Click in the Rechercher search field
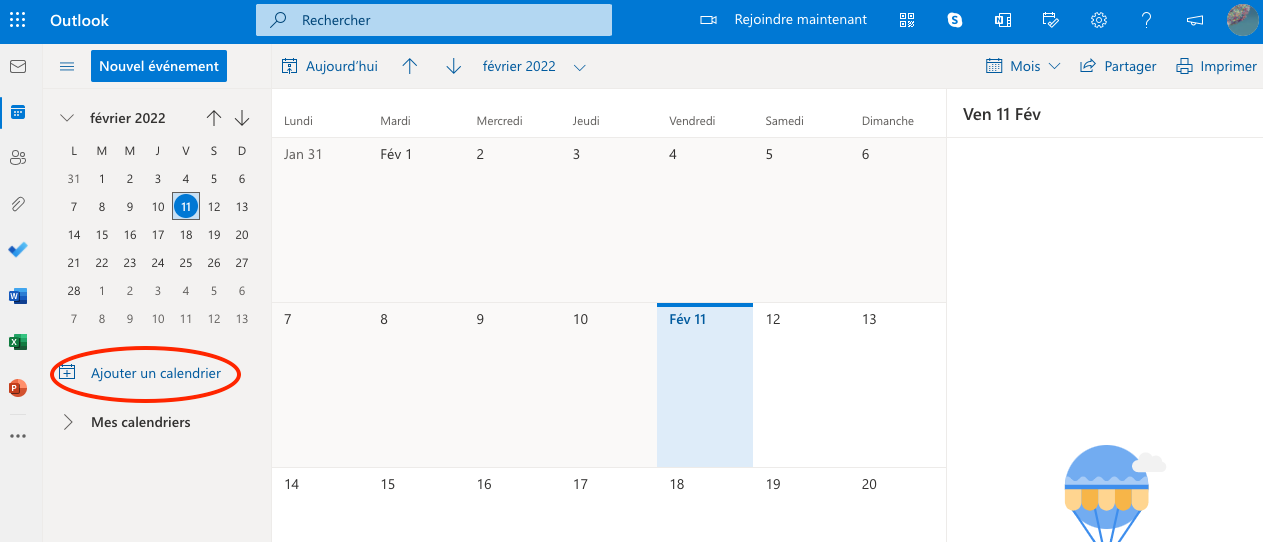This screenshot has height=542, width=1263. (x=450, y=20)
